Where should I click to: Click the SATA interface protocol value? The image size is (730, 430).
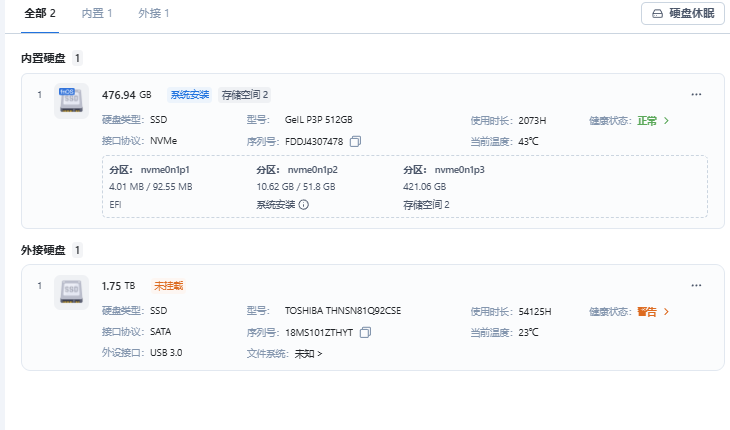coord(161,332)
